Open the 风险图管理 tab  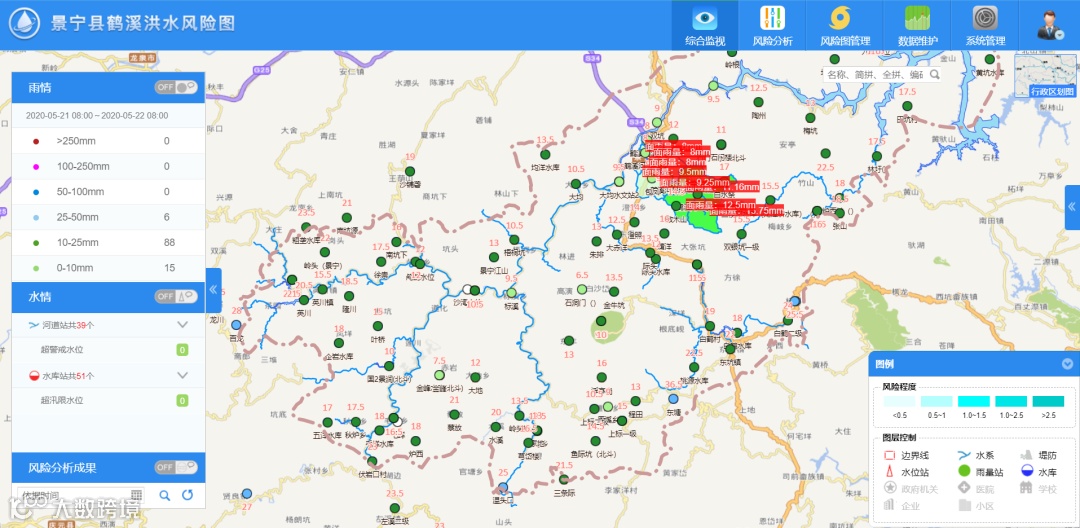pos(844,25)
